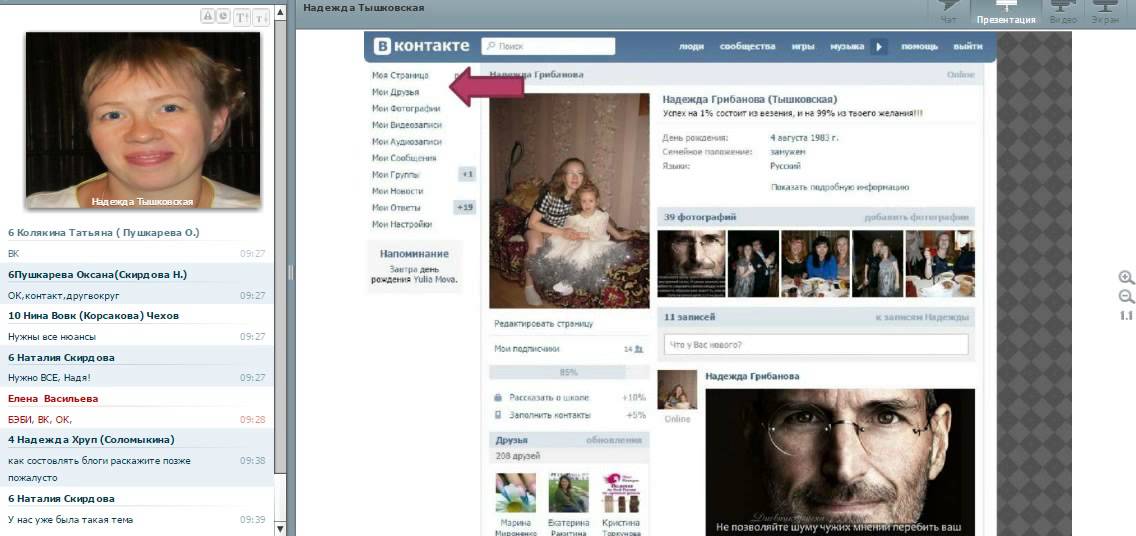Open Мои Друзья in the sidebar
Image resolution: width=1136 pixels, height=536 pixels.
click(396, 92)
